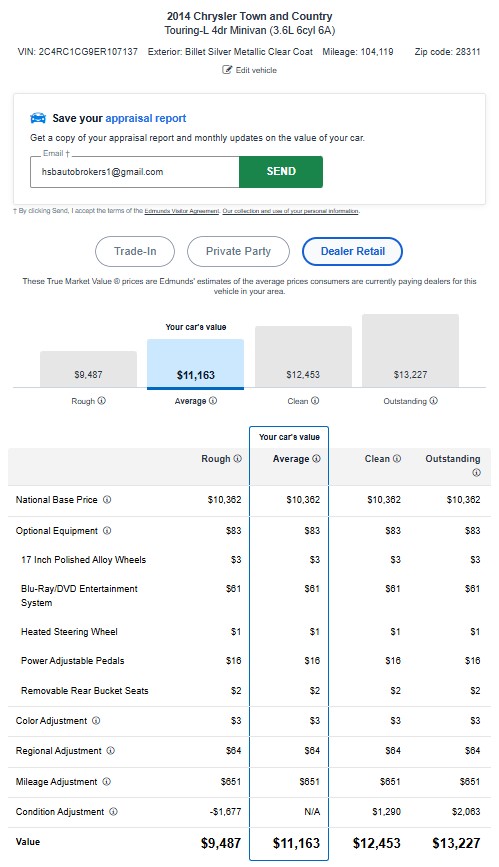499x867 pixels.
Task: Click the green SEND button
Action: [x=281, y=171]
